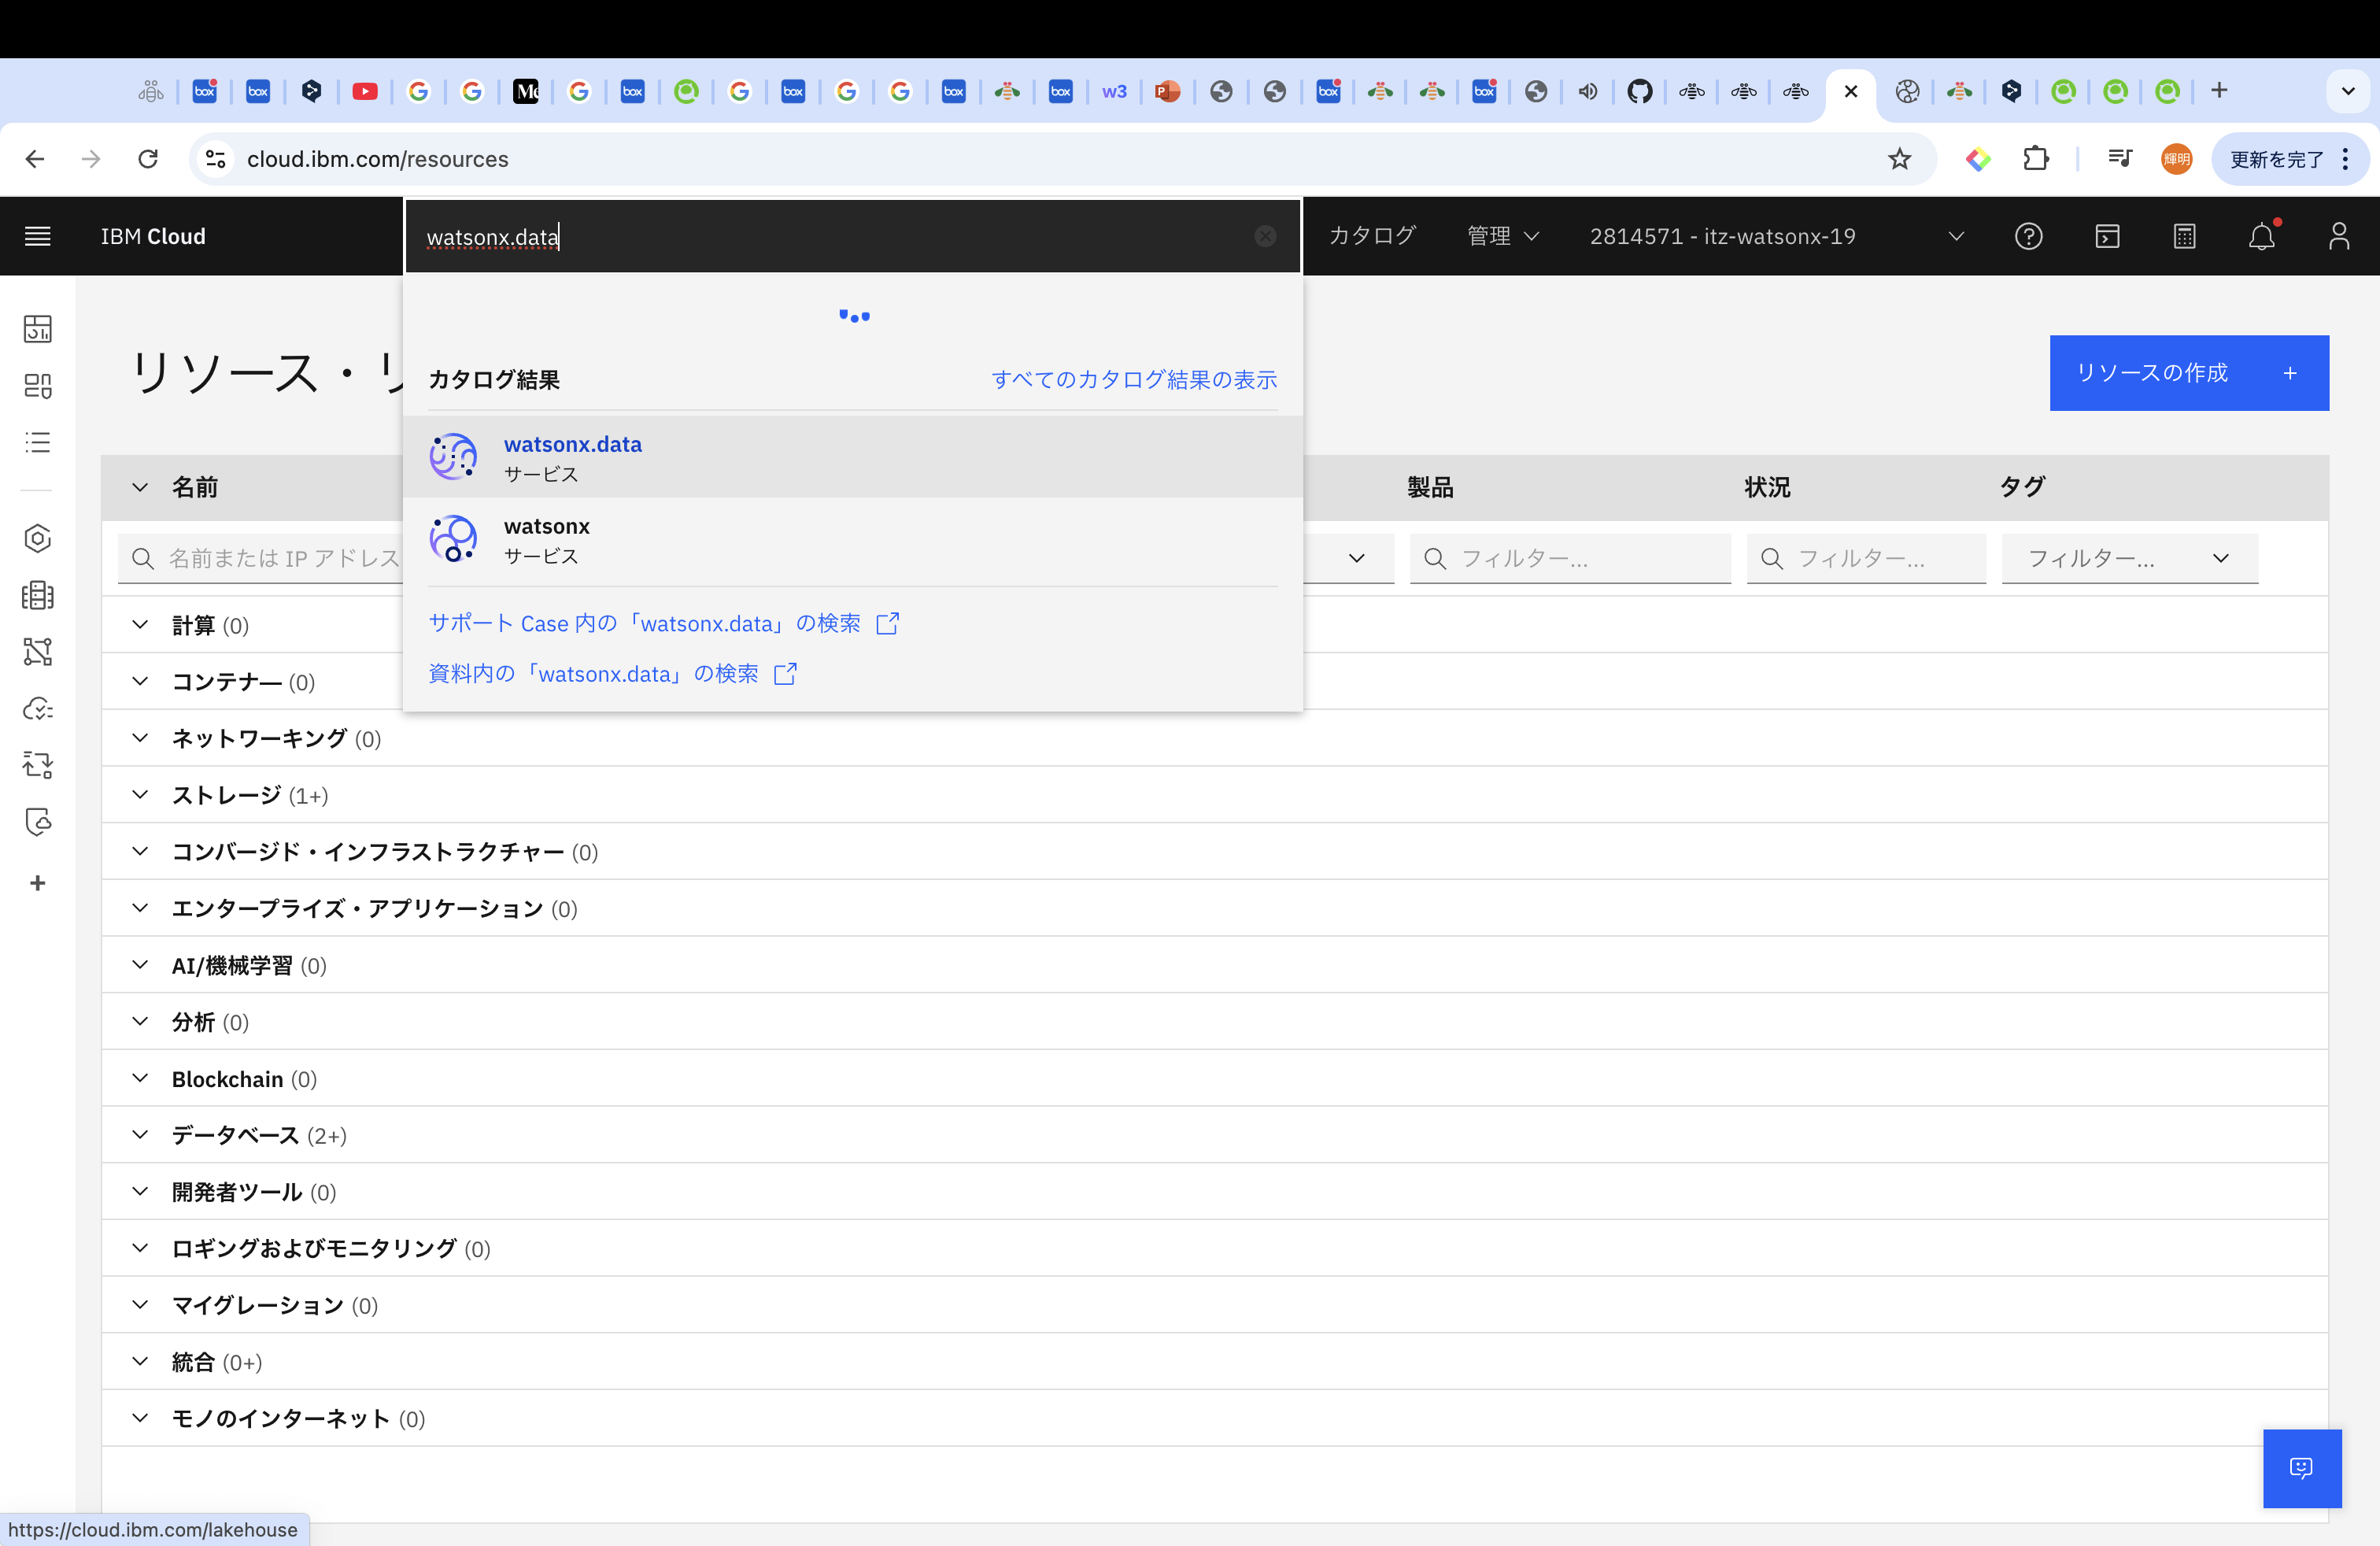Viewport: 2380px width, 1546px height.
Task: Launch the IBM Cloud Shell icon
Action: coord(2107,236)
